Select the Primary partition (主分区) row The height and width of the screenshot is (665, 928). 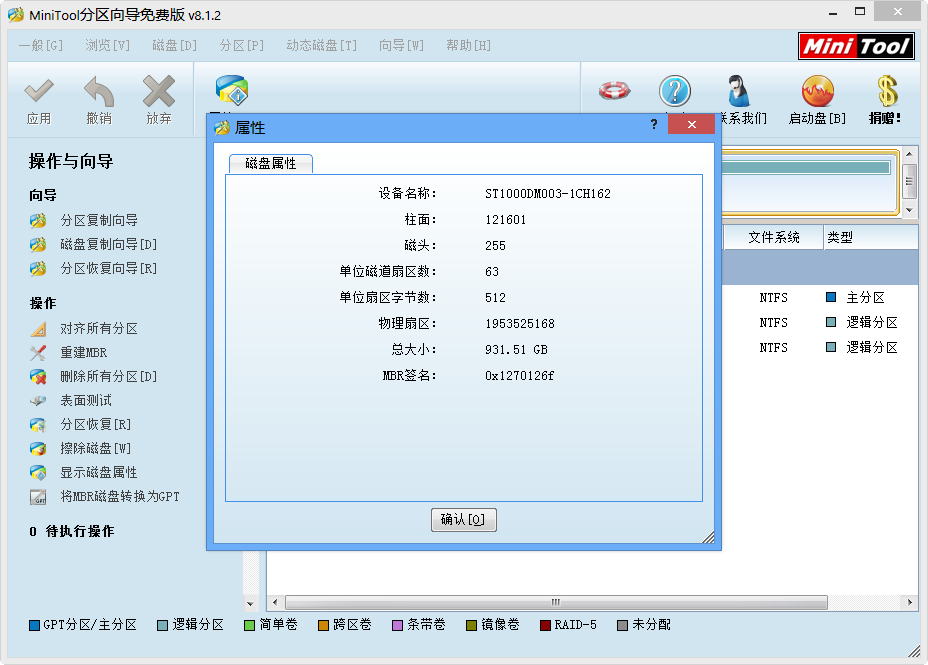(x=820, y=298)
